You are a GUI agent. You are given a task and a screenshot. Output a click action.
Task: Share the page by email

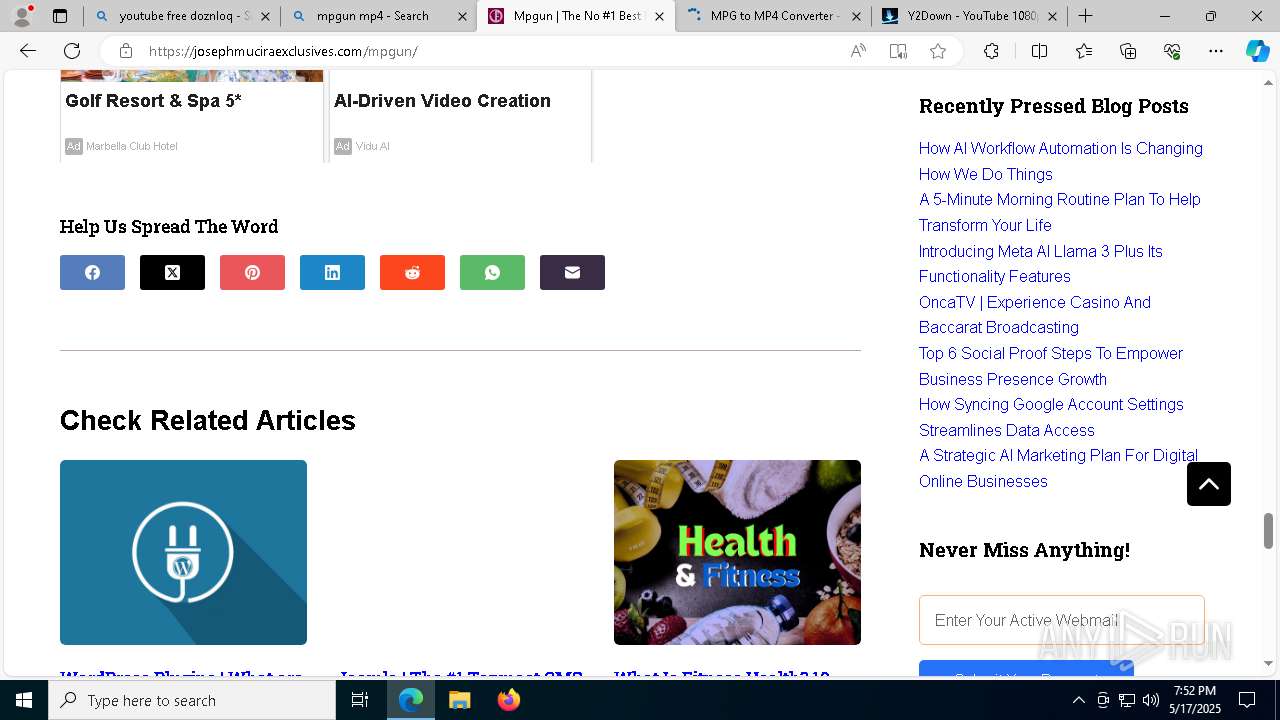572,272
